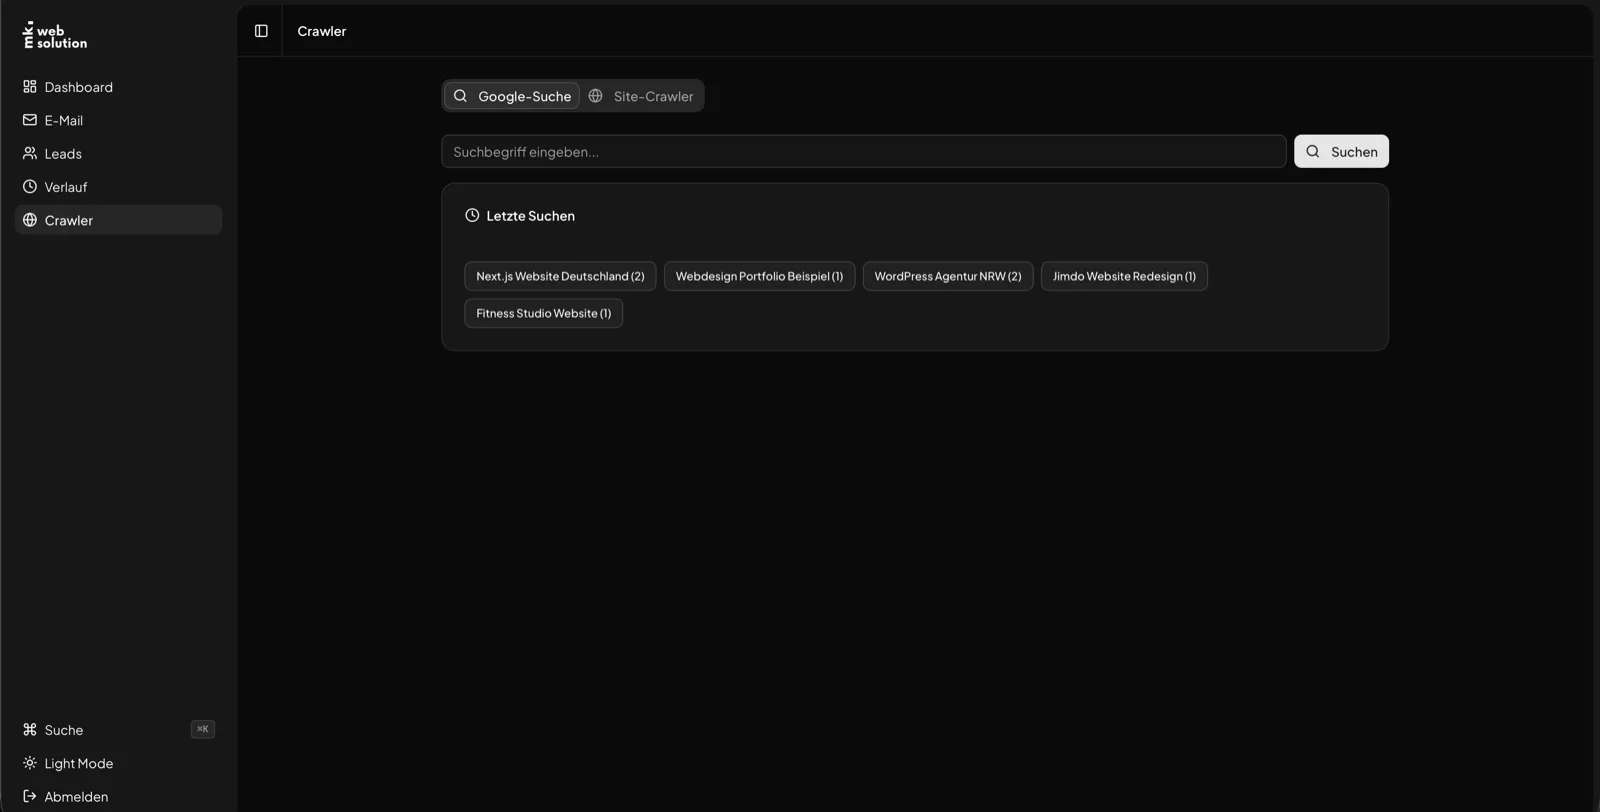Click the Suche command-key icon
This screenshot has width=1600, height=812.
[30, 730]
